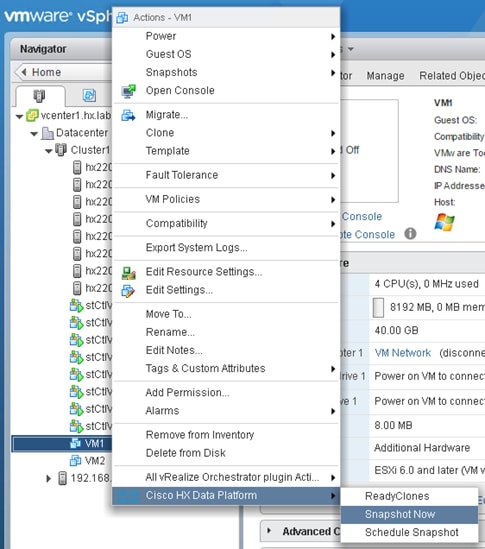This screenshot has width=485, height=549.
Task: Click the Windows guest OS logo
Action: [444, 222]
